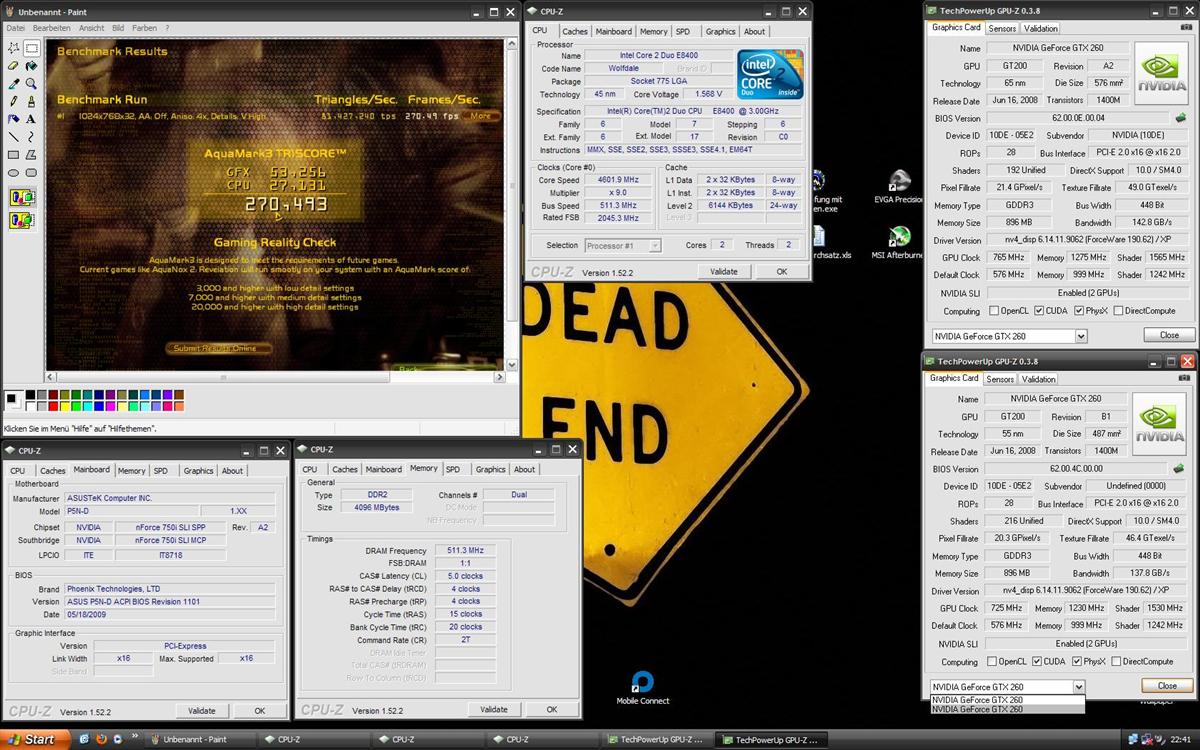This screenshot has height=750, width=1200.
Task: Open the SPD tab in the Memory CPU-Z window
Action: (453, 469)
